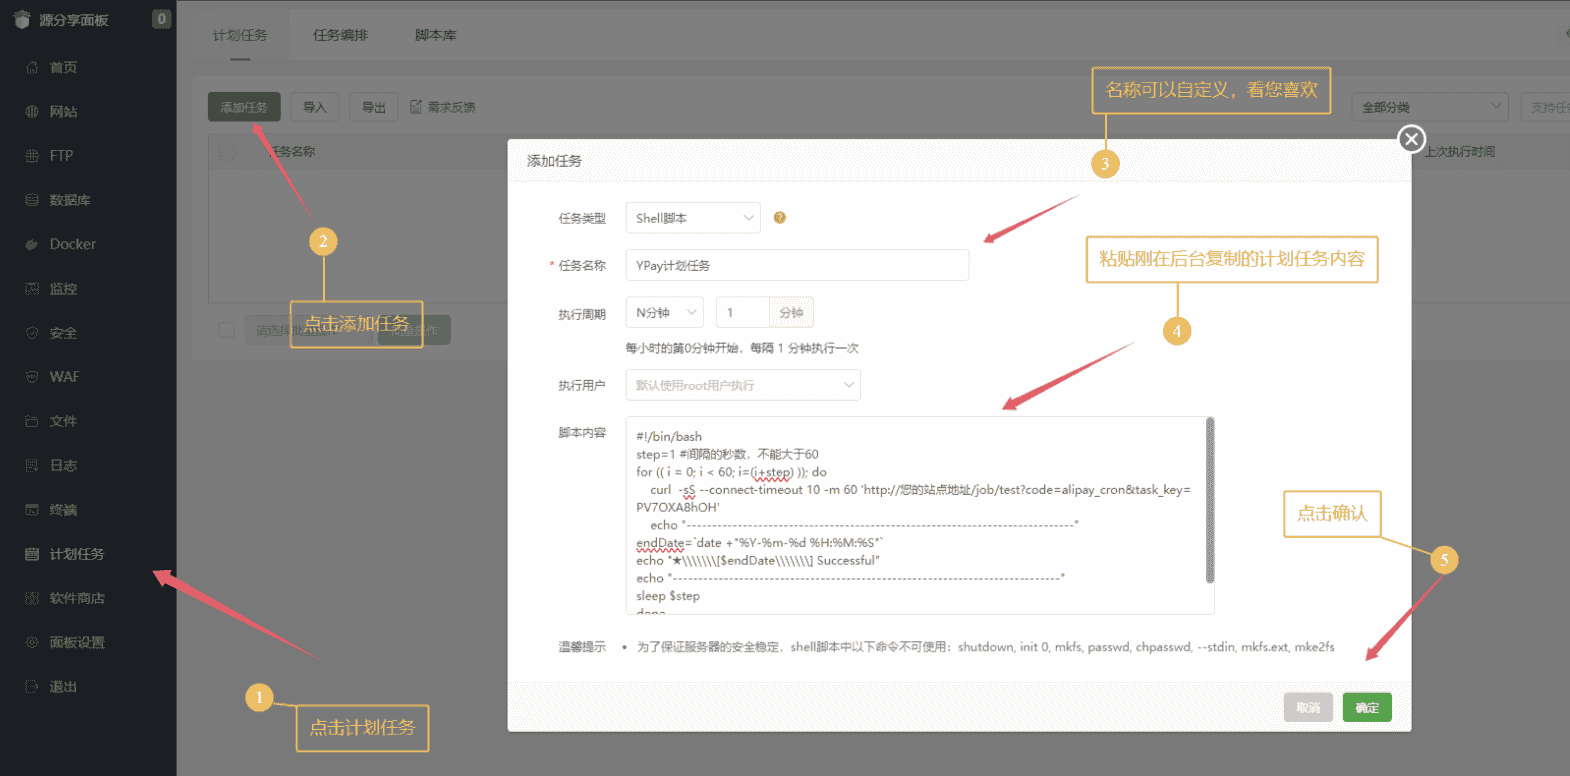Click the 安全 shield icon
1570x776 pixels.
coord(32,333)
